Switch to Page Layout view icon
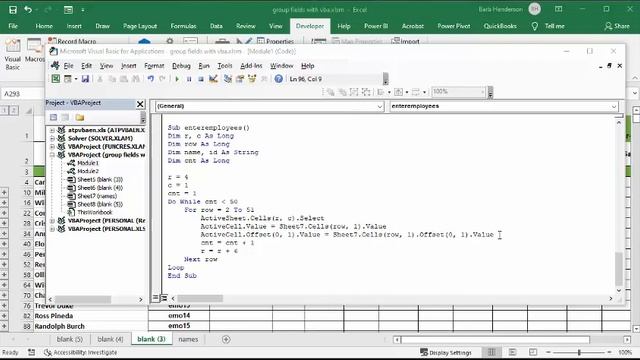 [512, 352]
